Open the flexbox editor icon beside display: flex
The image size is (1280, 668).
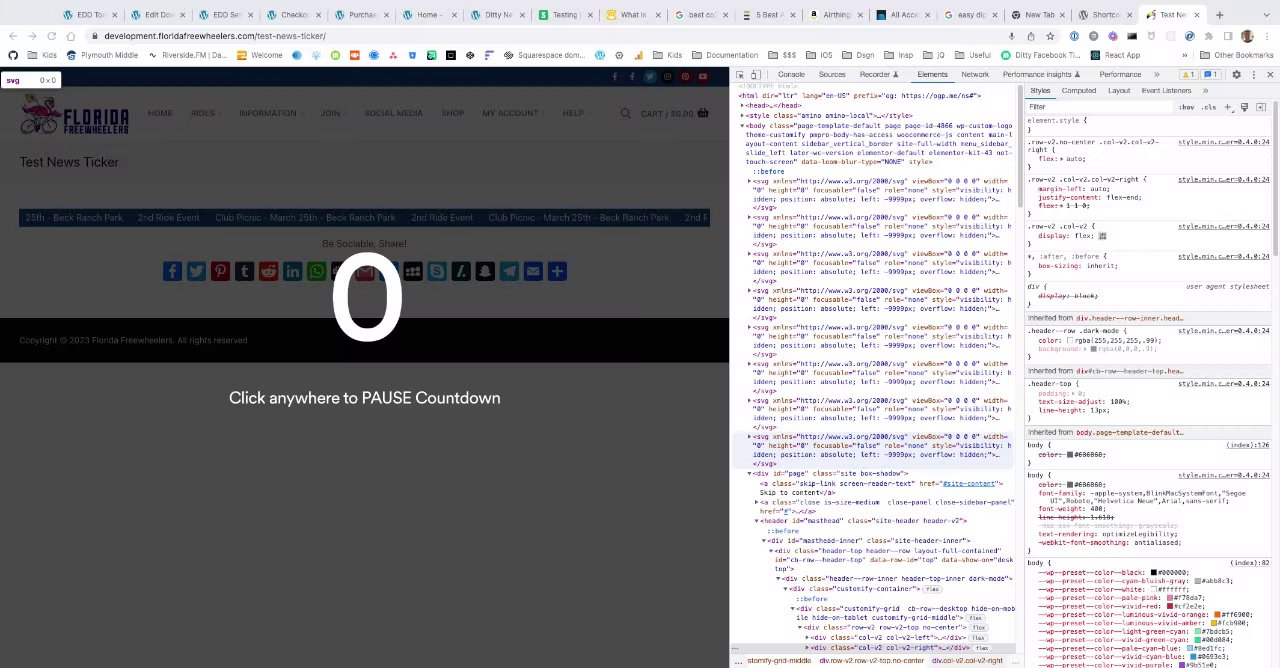click(x=1102, y=236)
